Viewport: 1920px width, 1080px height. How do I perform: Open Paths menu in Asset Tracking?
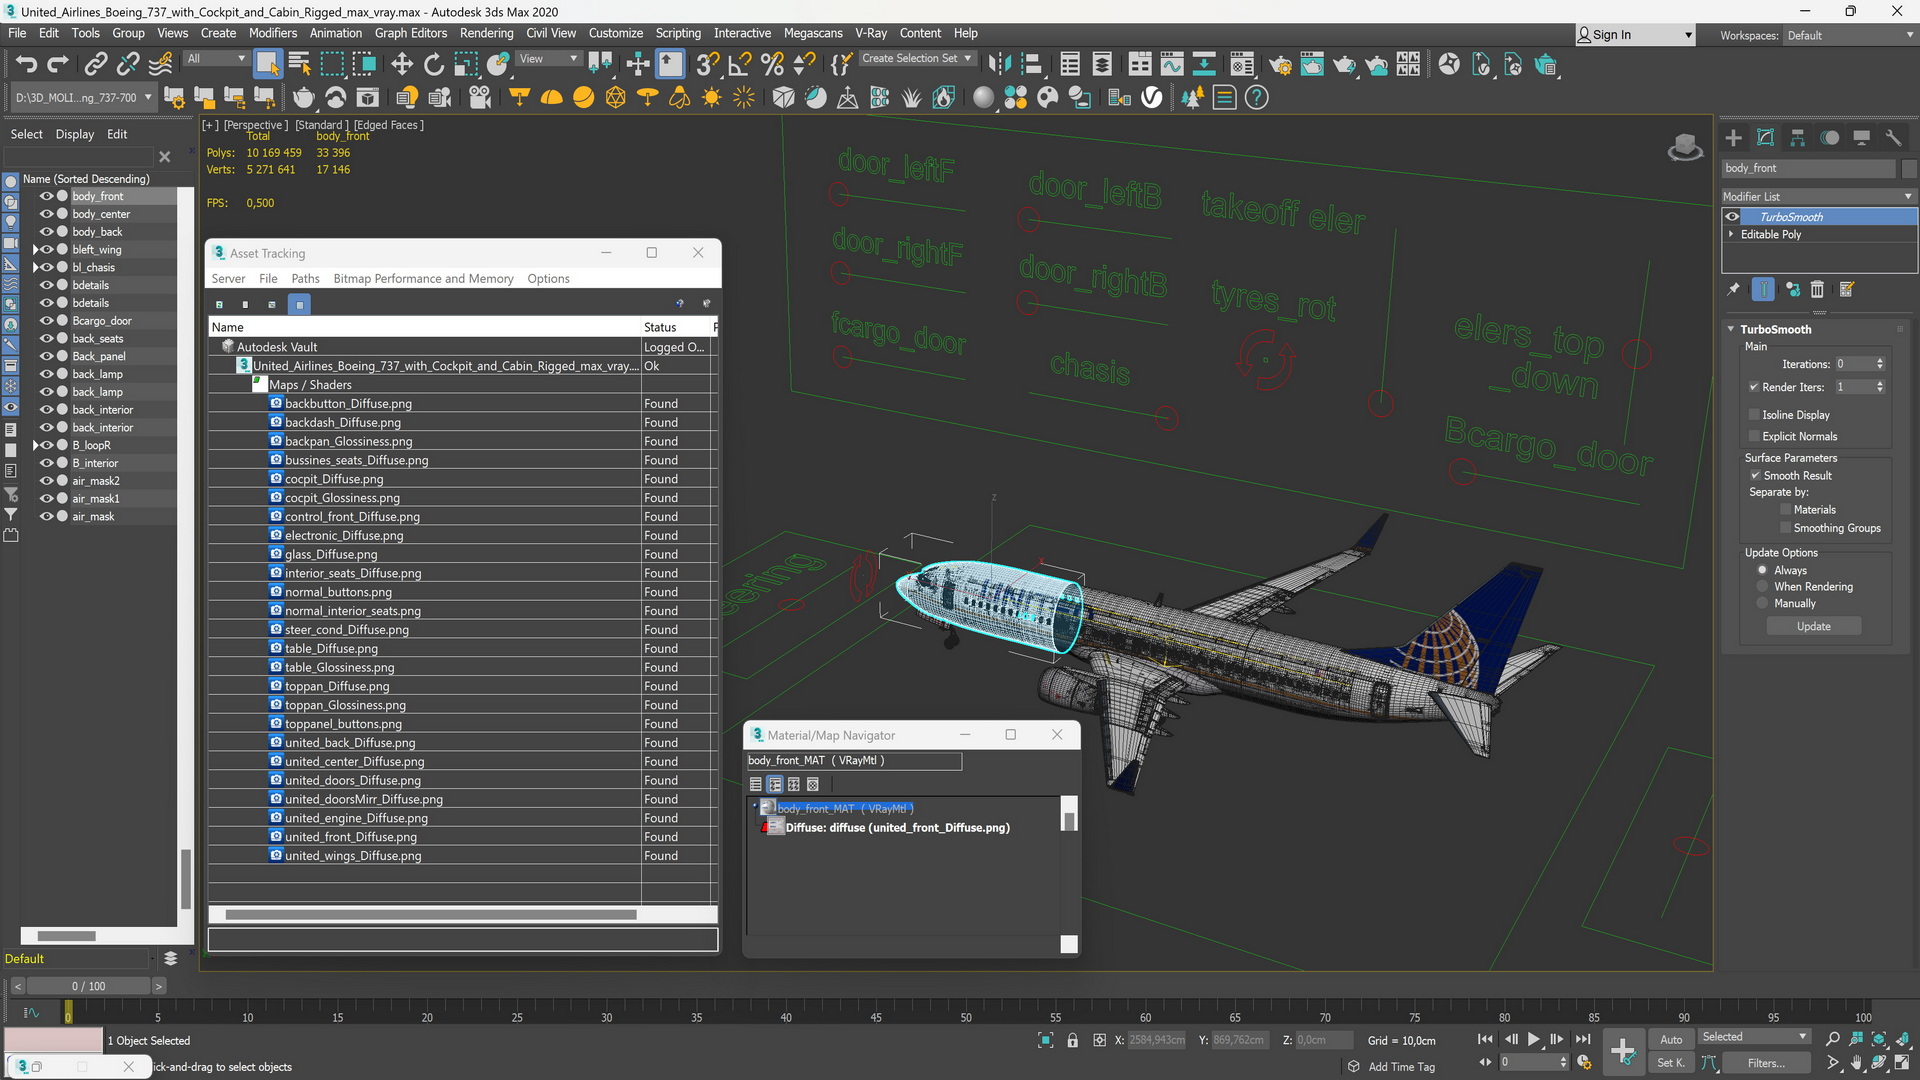click(x=305, y=279)
